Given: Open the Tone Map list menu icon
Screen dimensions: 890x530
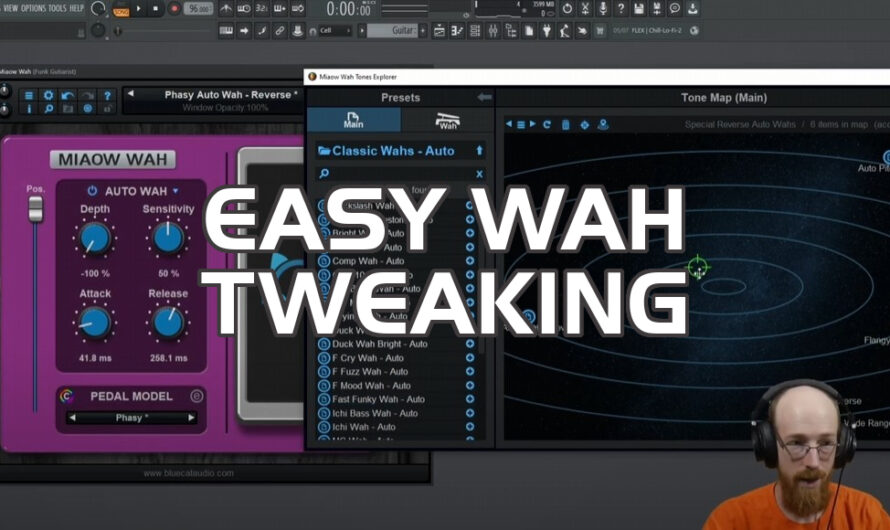Looking at the screenshot, I should tap(520, 124).
